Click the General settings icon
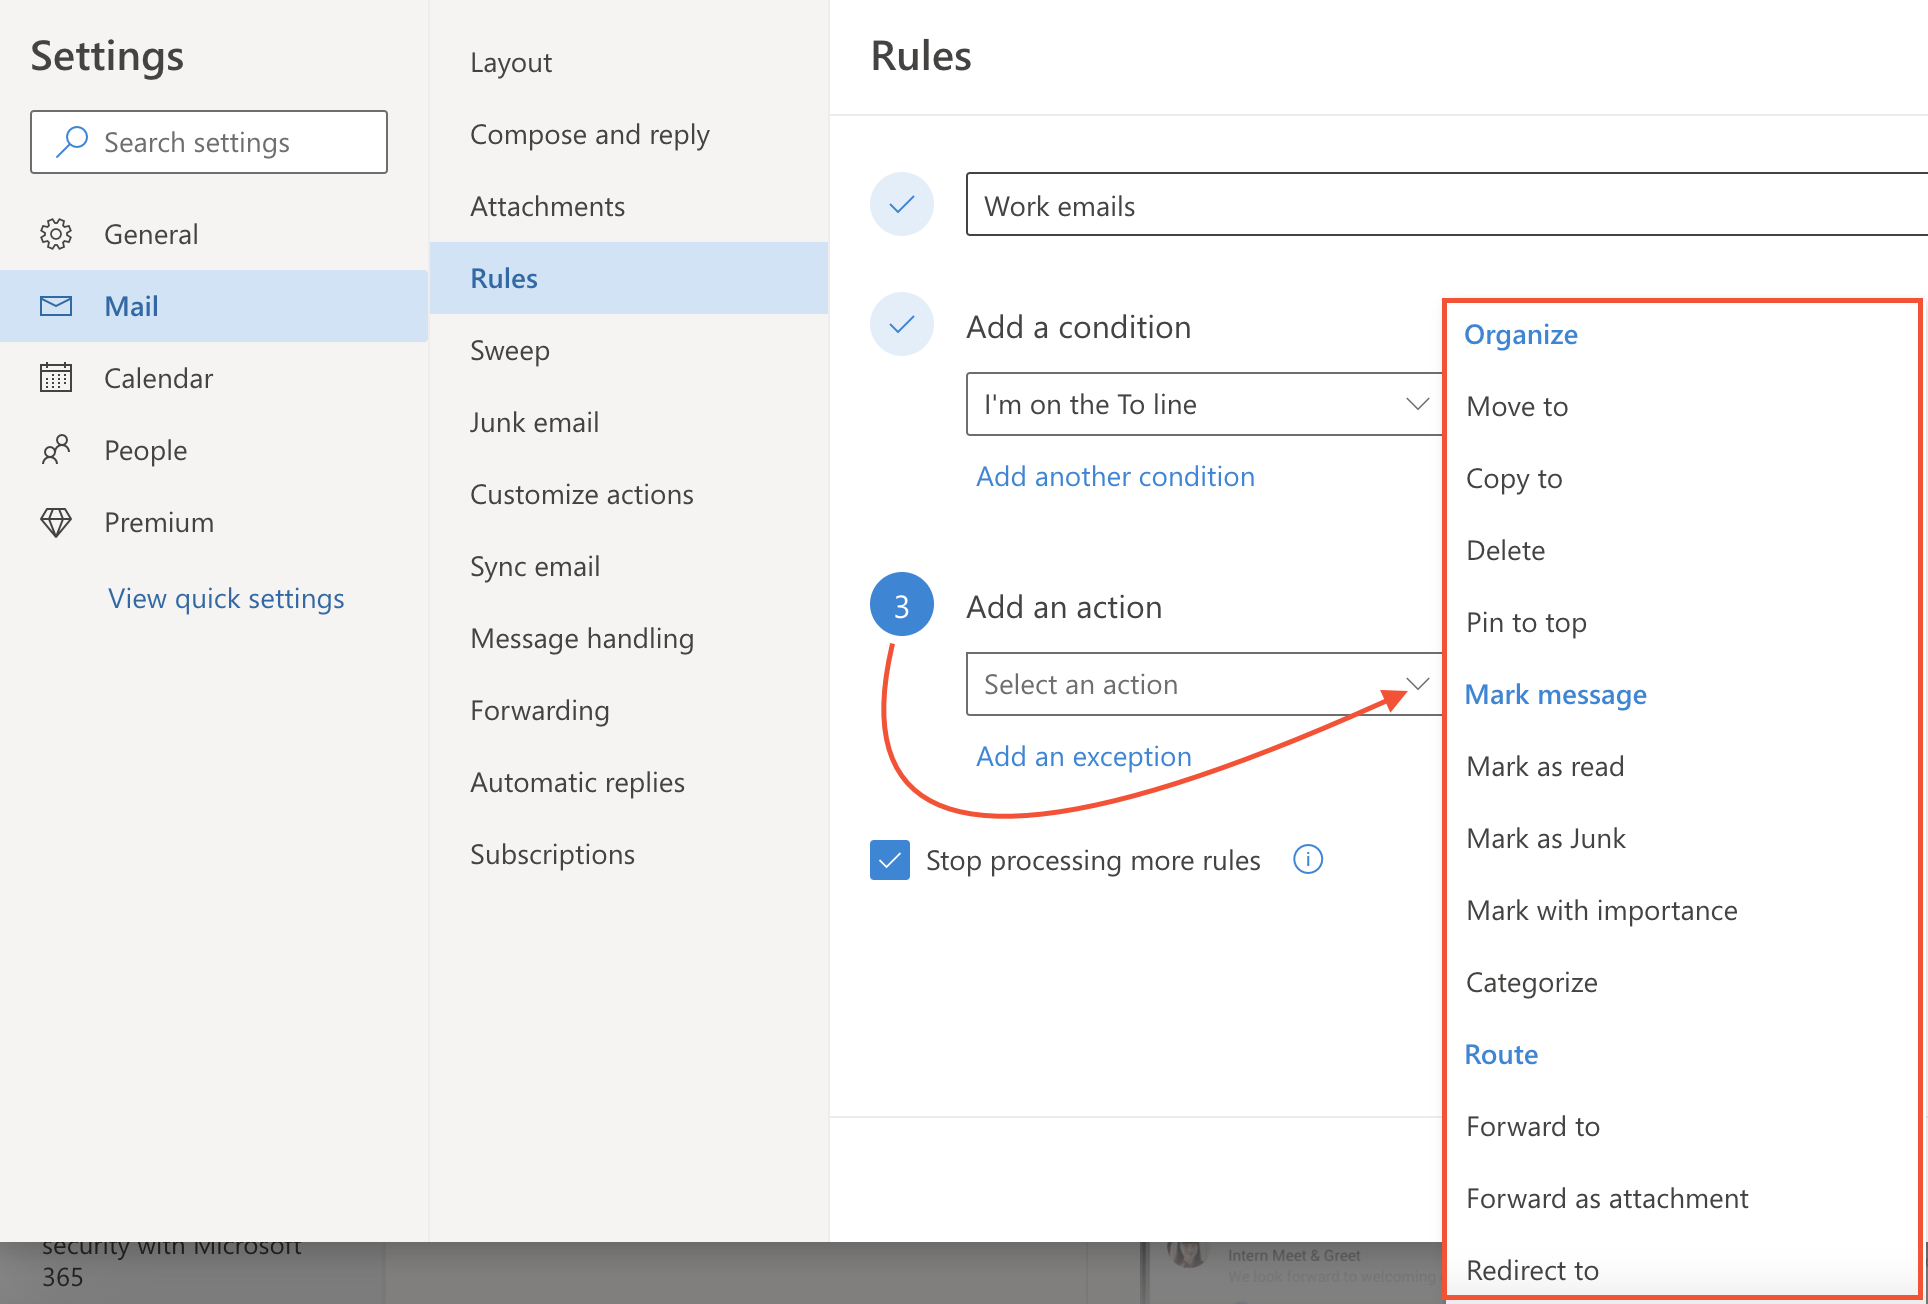The width and height of the screenshot is (1928, 1304). [58, 233]
